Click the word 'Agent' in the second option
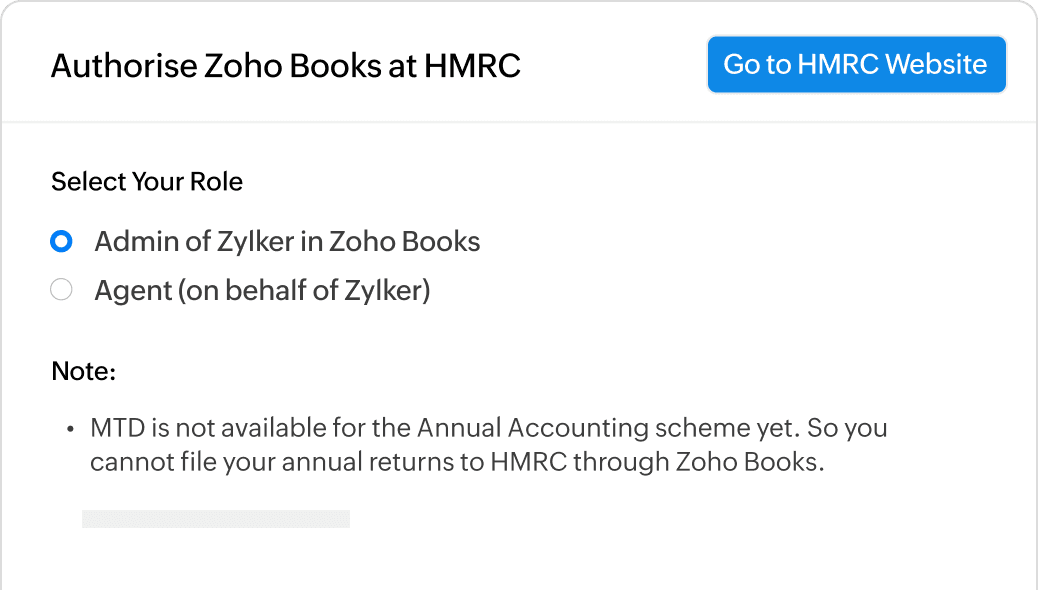The image size is (1038, 590). 127,291
